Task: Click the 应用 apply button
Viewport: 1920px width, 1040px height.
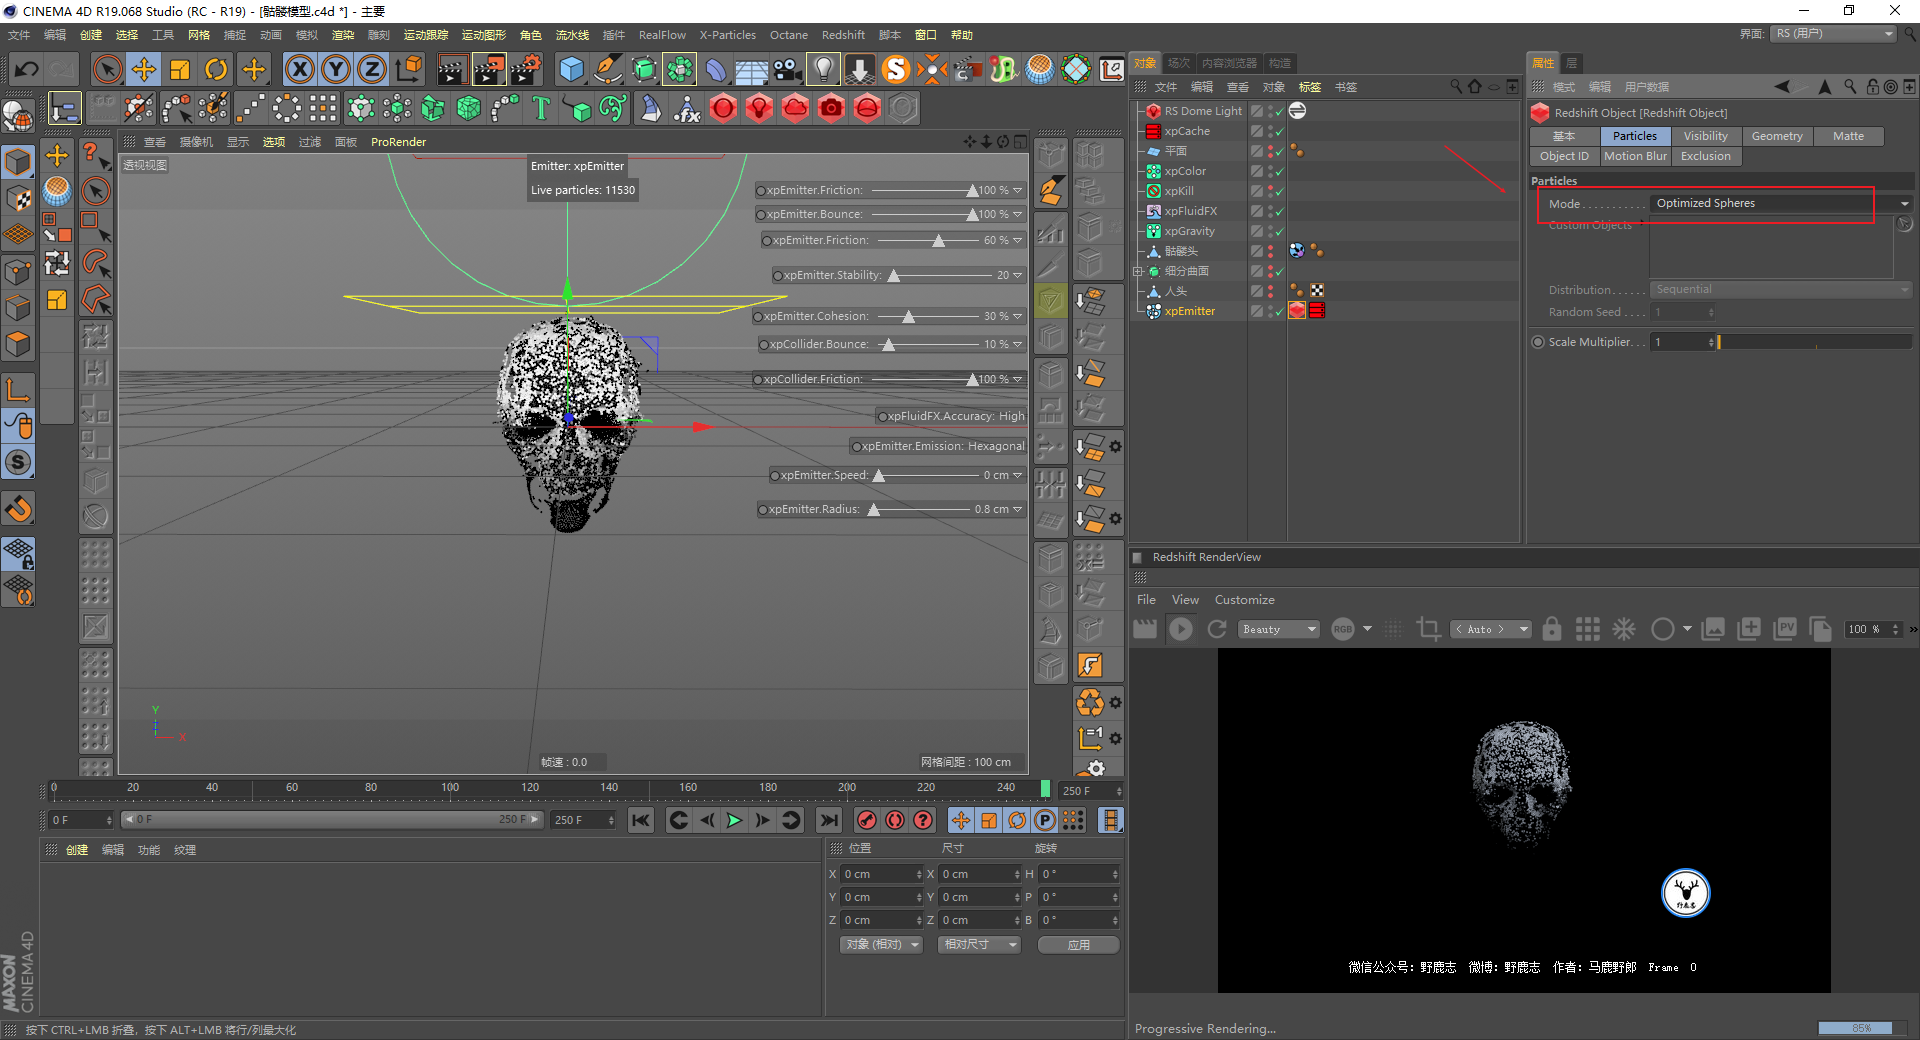Action: point(1078,944)
